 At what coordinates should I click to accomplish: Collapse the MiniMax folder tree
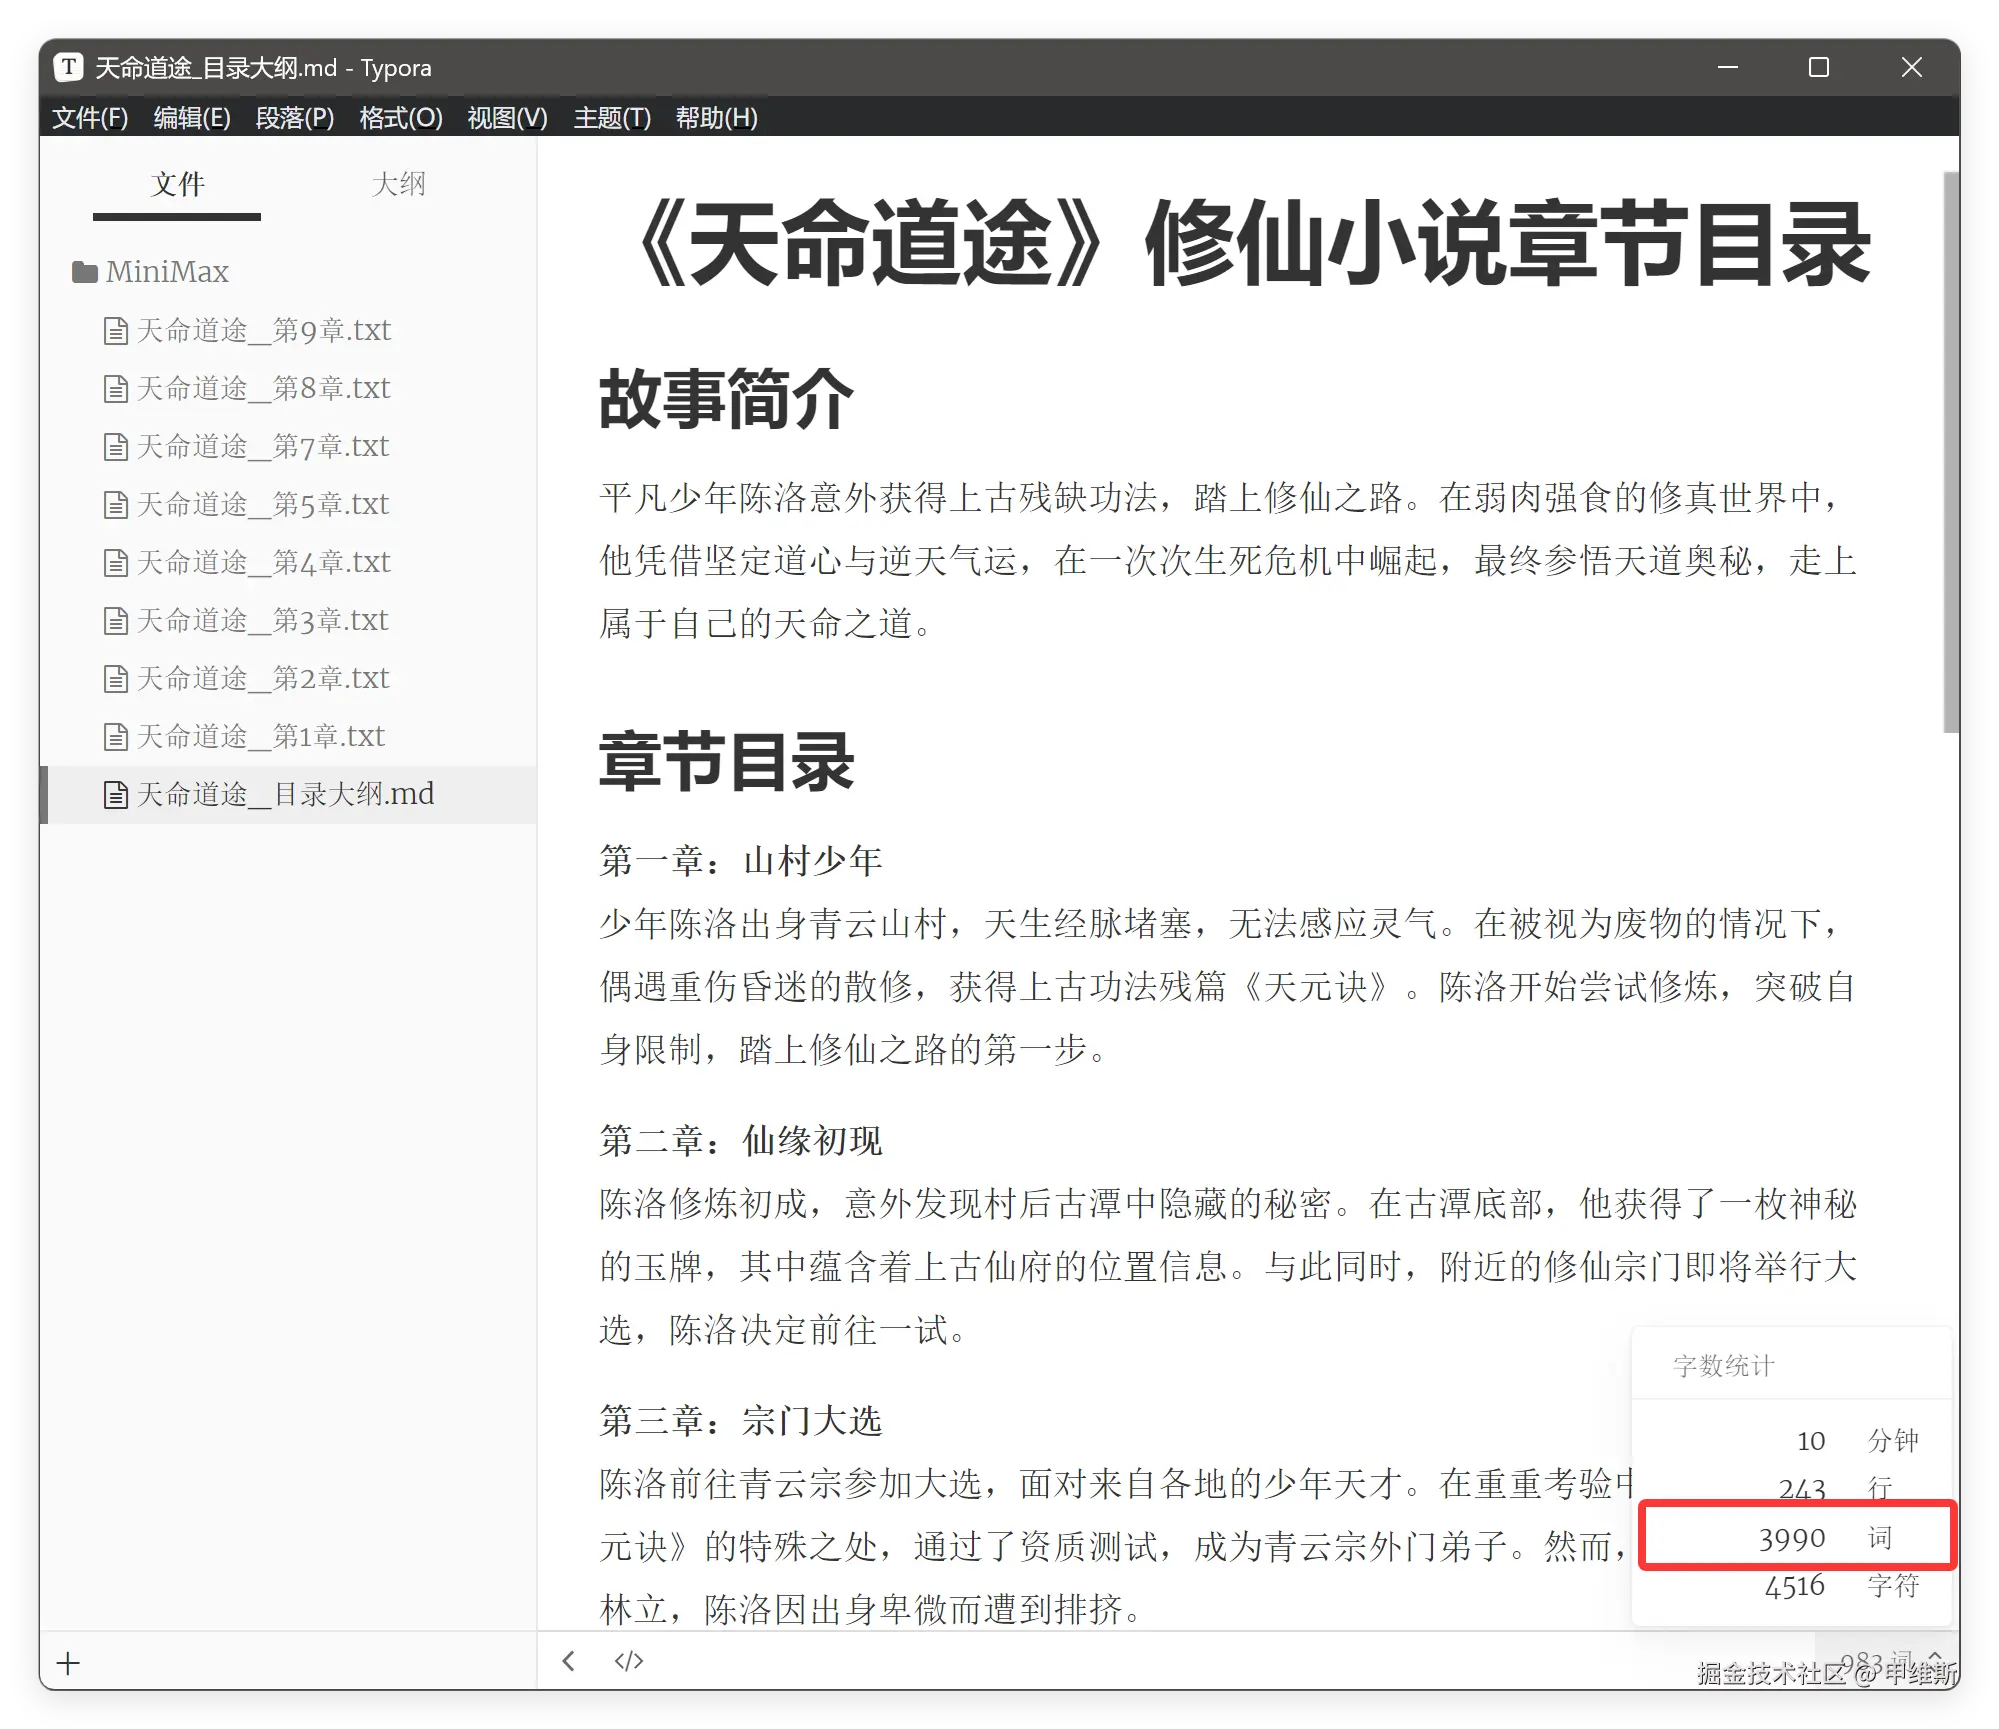coord(166,272)
